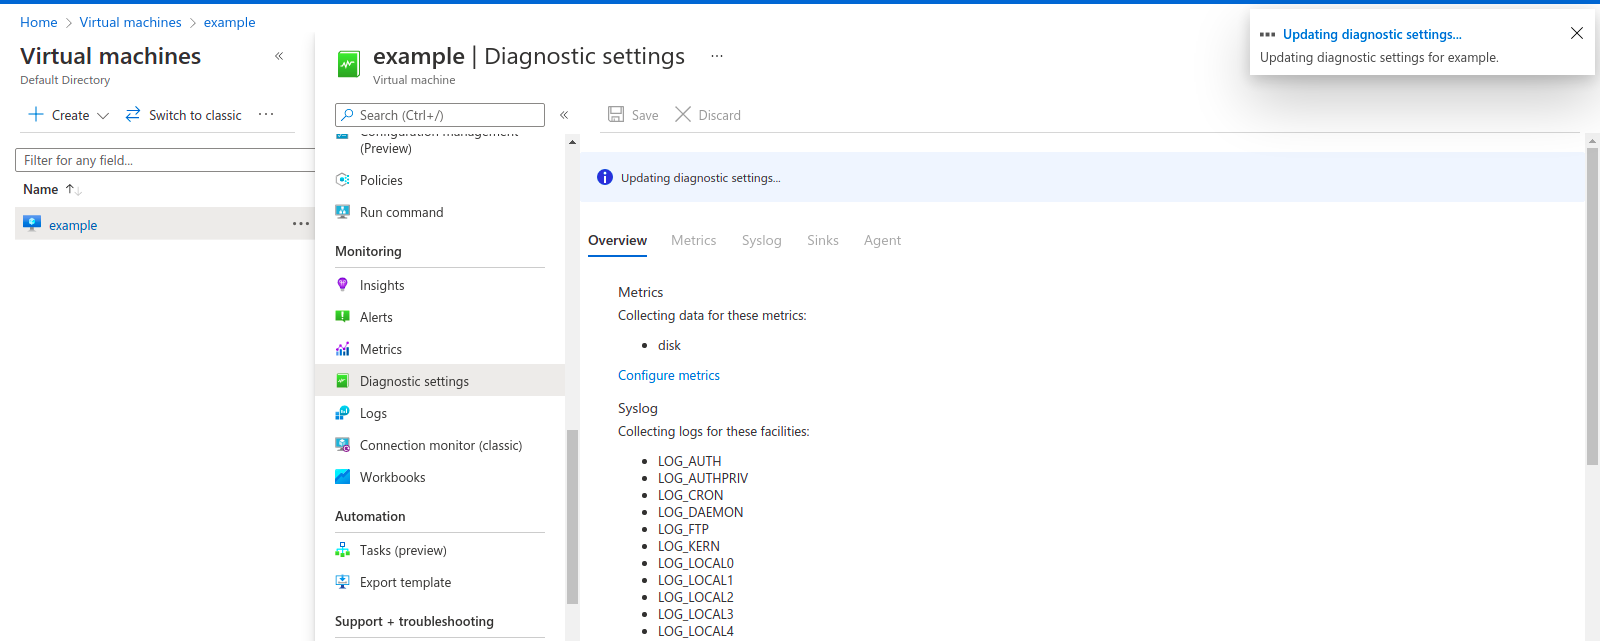
Task: Open more options beside page title
Action: 717,56
